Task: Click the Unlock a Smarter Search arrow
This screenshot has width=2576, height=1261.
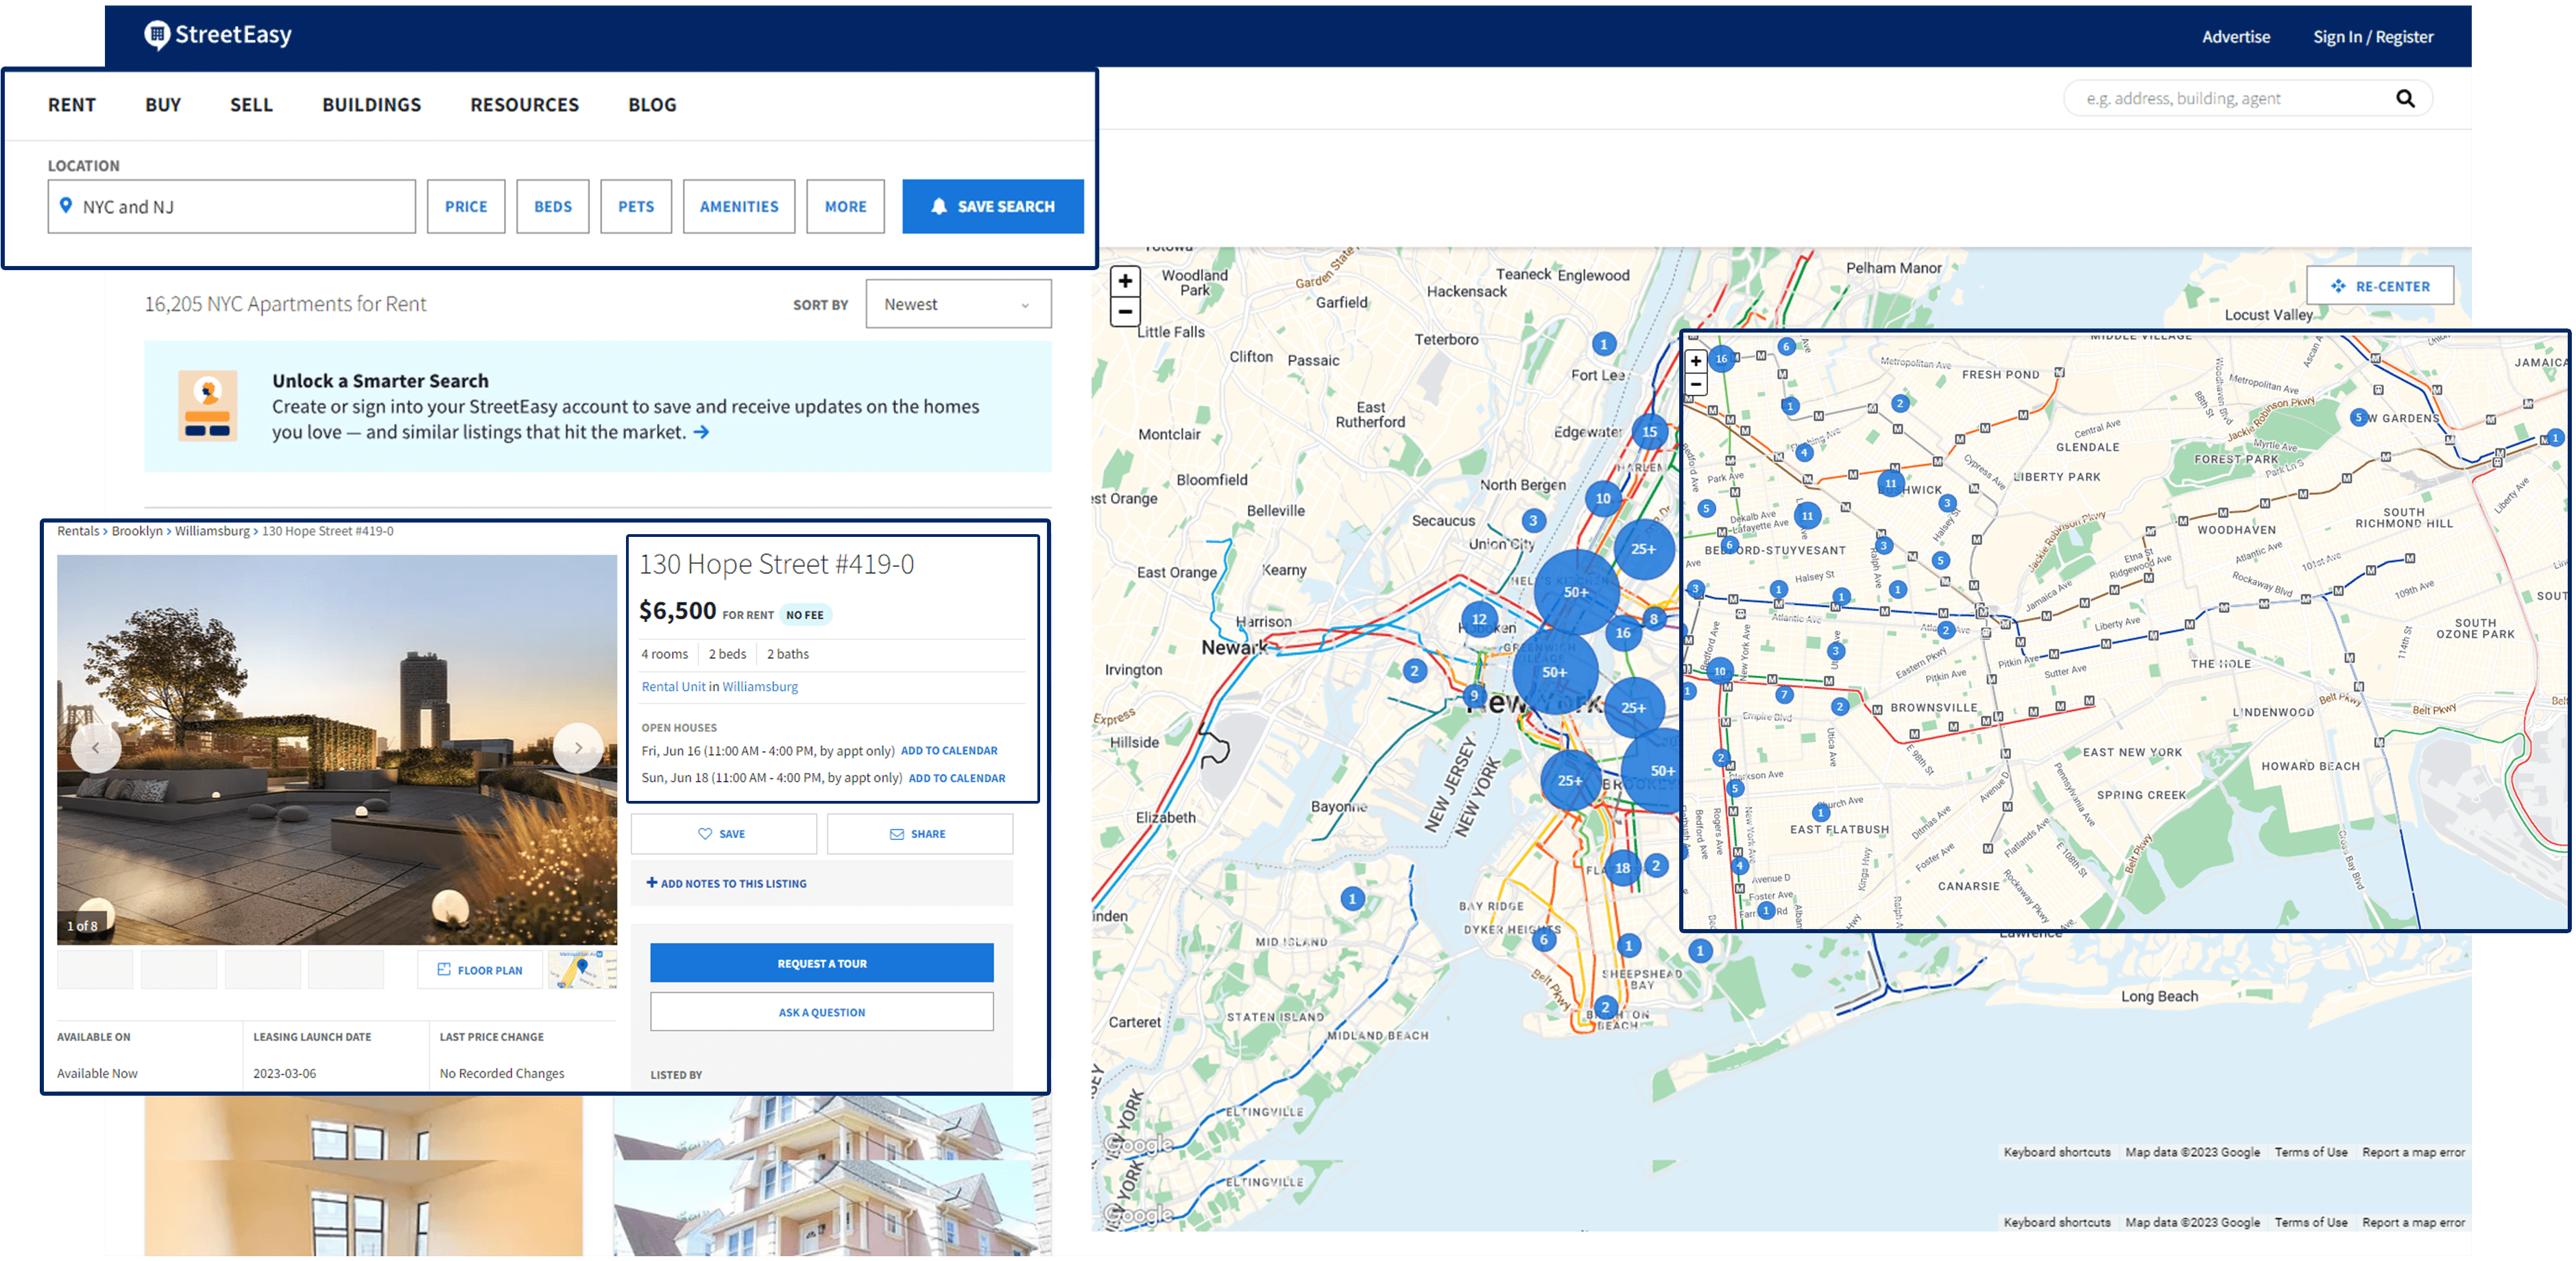Action: 702,432
